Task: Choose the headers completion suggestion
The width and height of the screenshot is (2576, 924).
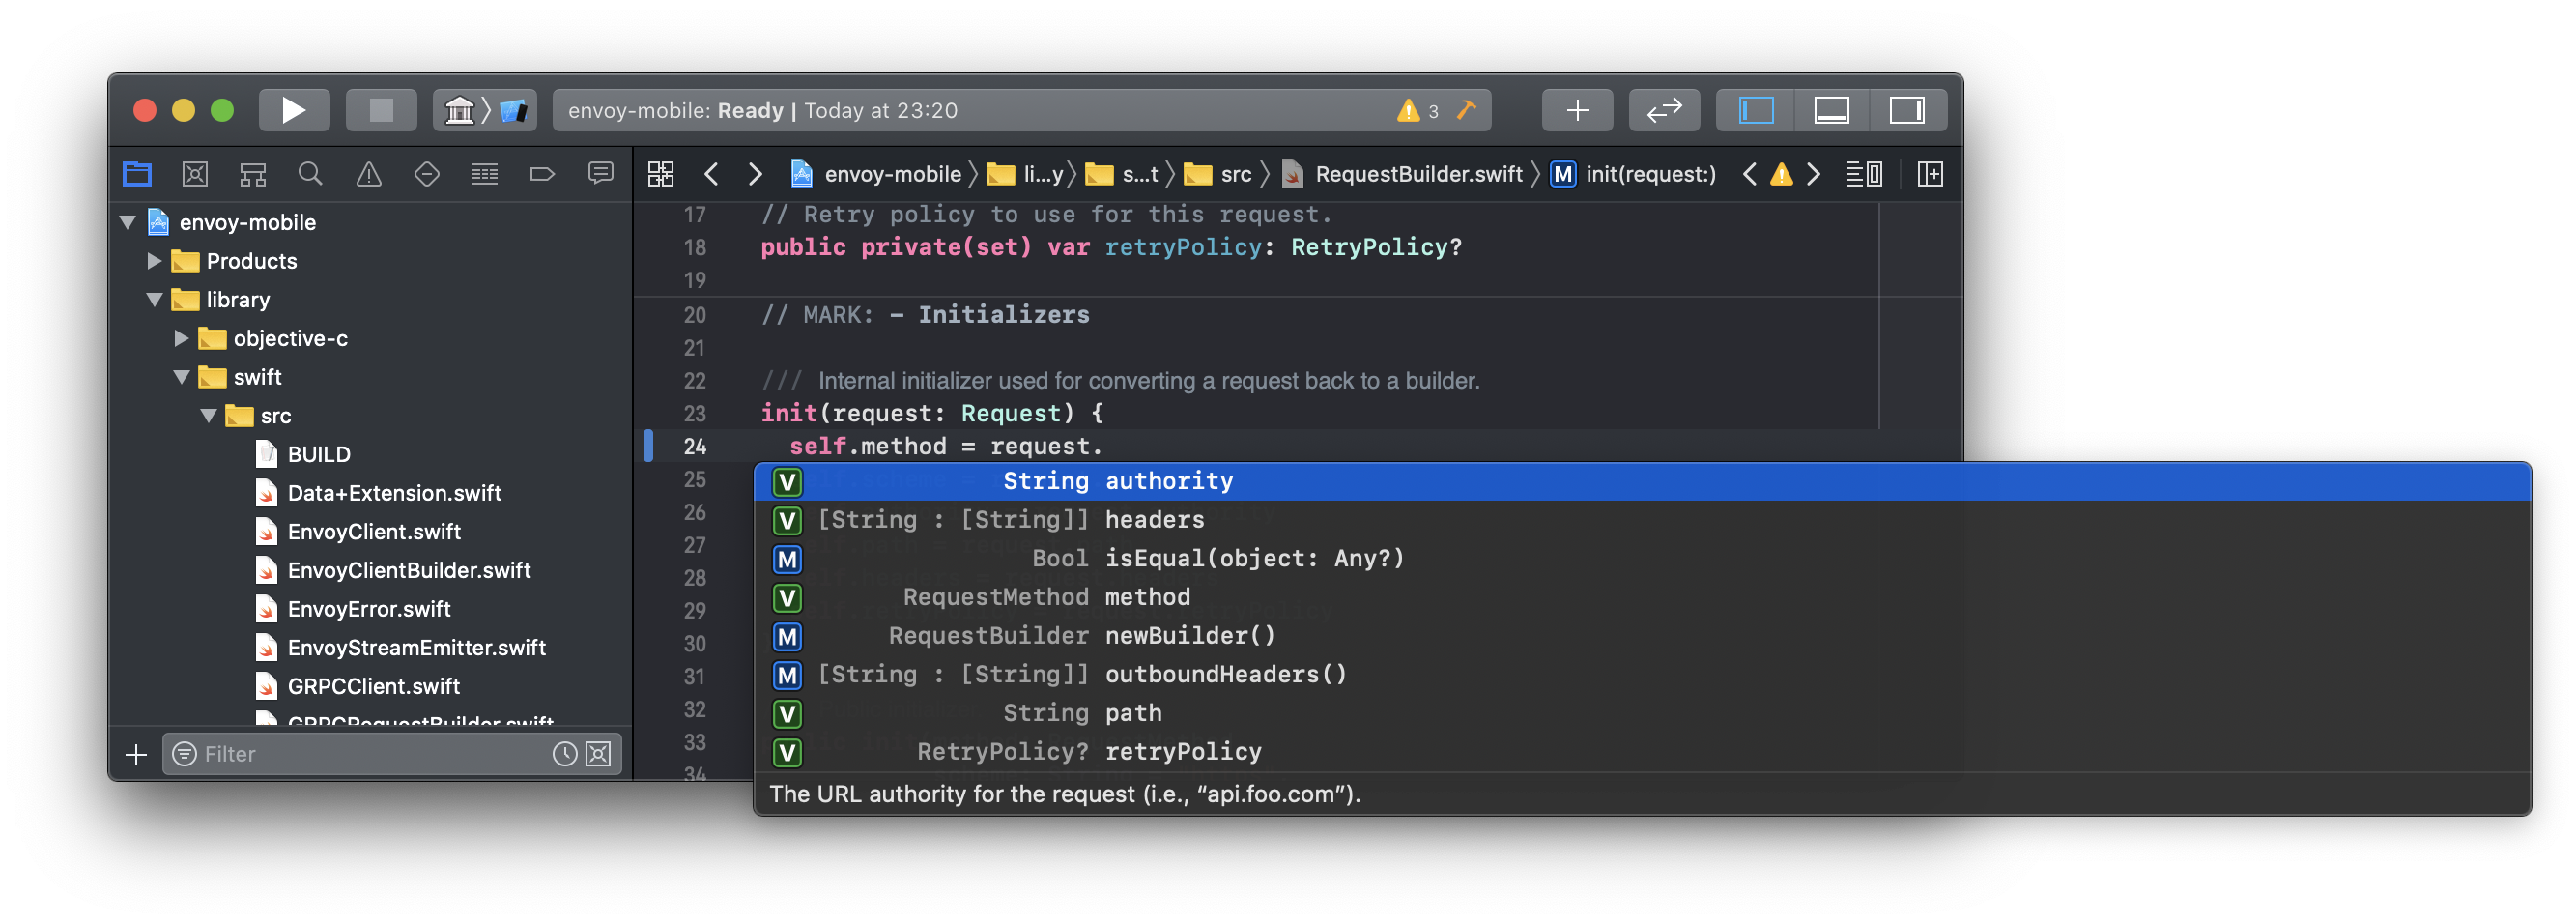Action: click(1642, 520)
